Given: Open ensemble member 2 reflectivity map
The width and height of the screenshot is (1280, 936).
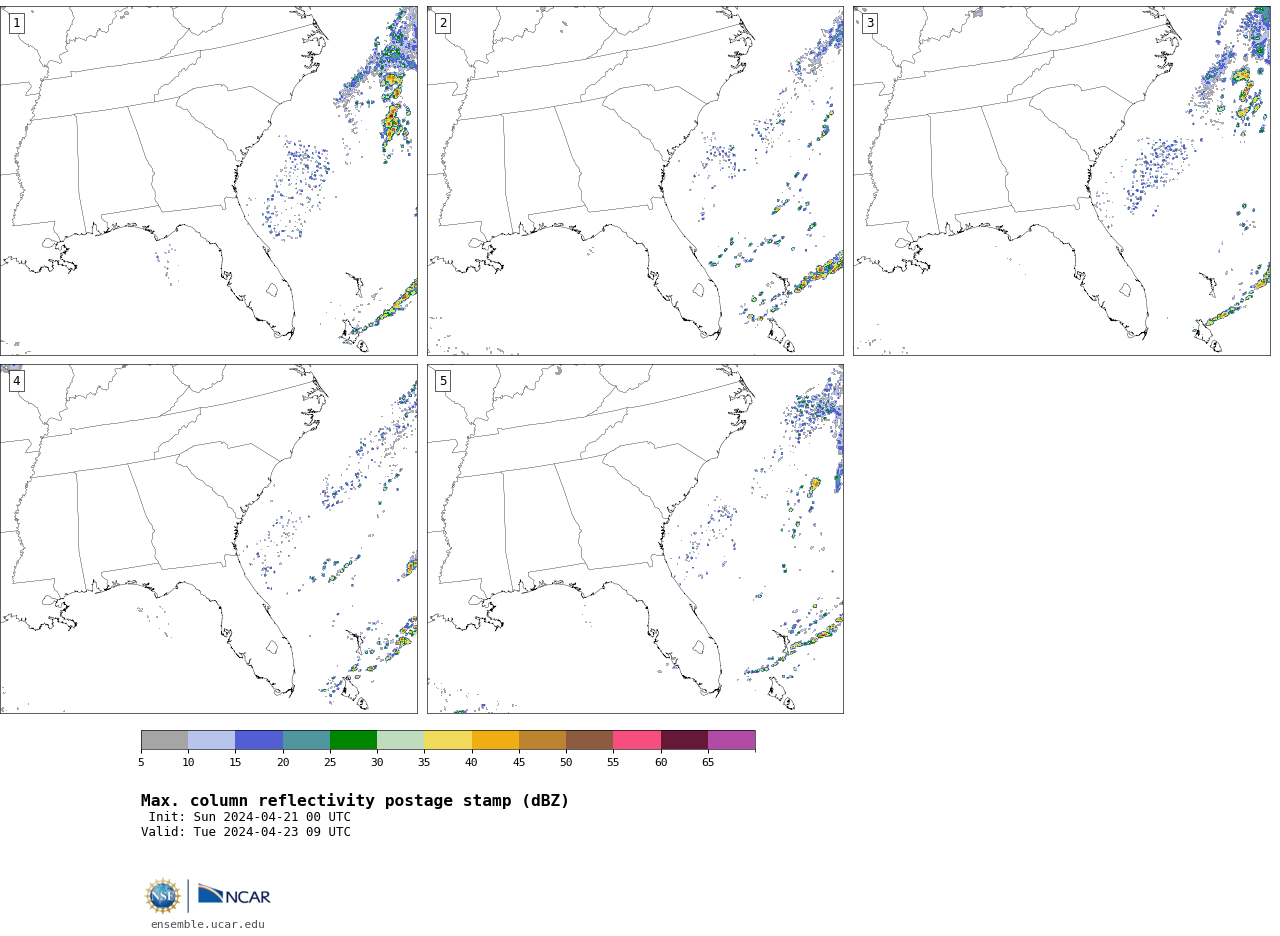Looking at the screenshot, I should [x=635, y=181].
